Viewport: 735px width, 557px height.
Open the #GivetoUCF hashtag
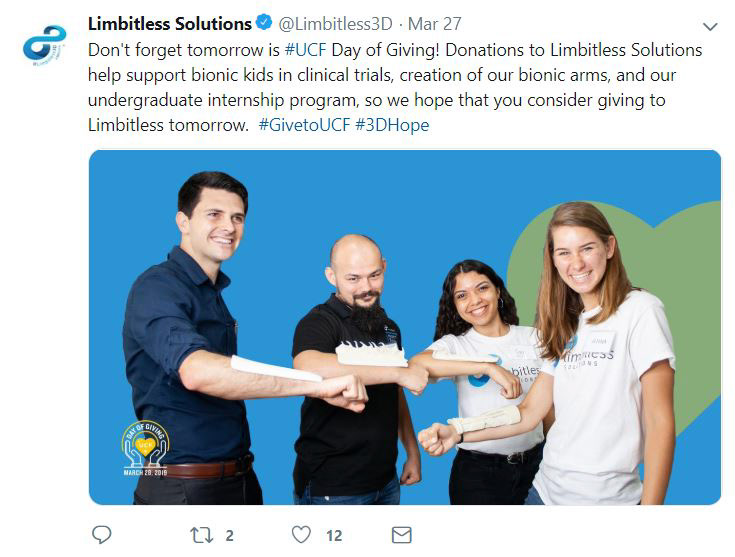click(x=304, y=125)
